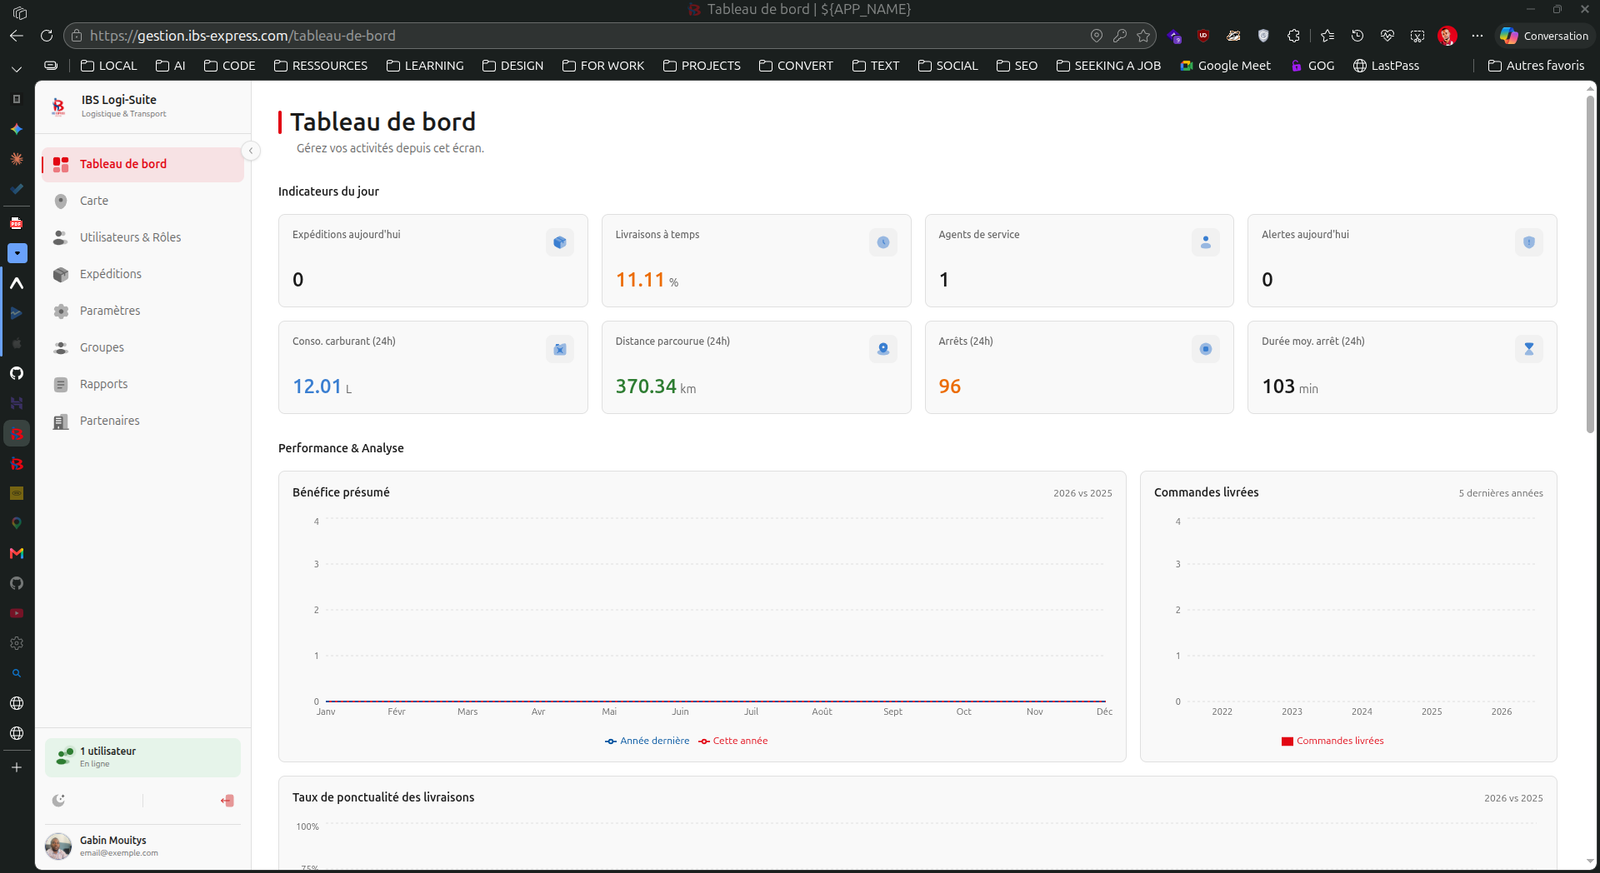The height and width of the screenshot is (873, 1600).
Task: Open DESIGN bookmarks folder
Action: (x=513, y=66)
